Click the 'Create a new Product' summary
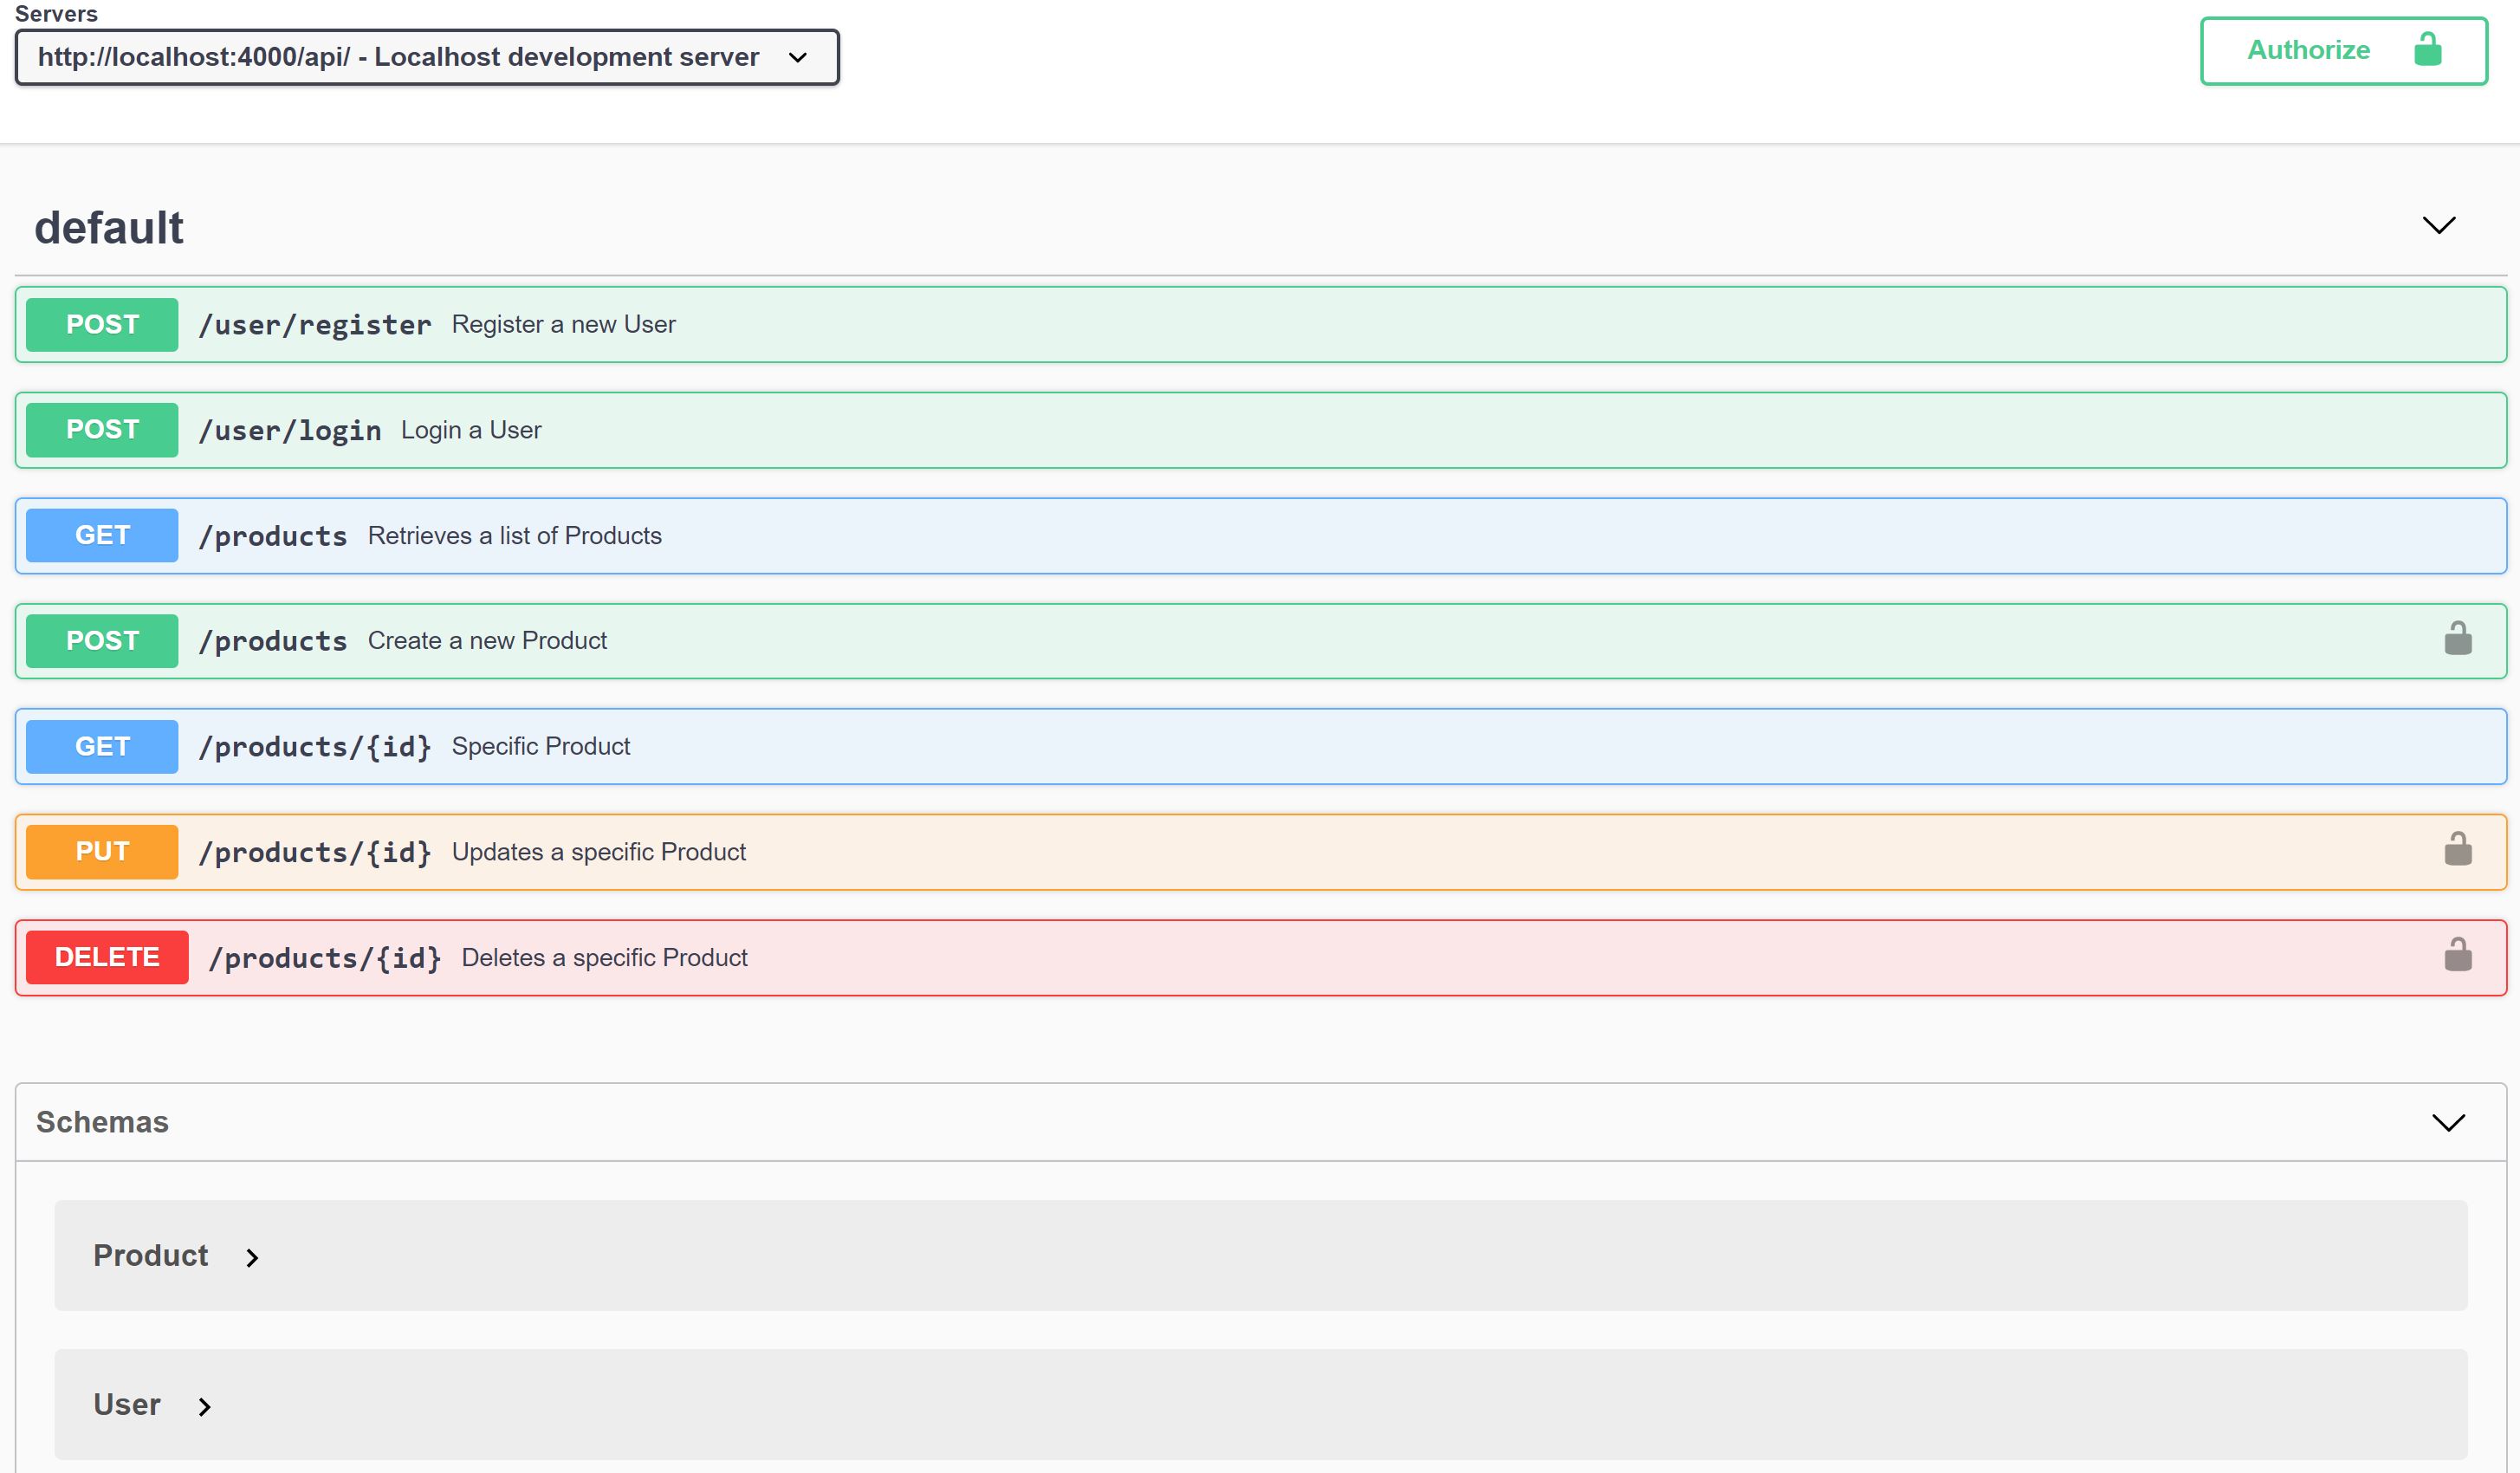 pos(487,640)
